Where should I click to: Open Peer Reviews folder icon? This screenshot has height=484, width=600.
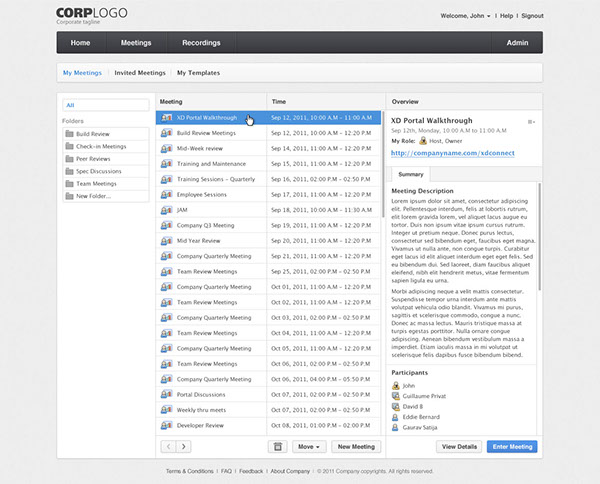69,158
